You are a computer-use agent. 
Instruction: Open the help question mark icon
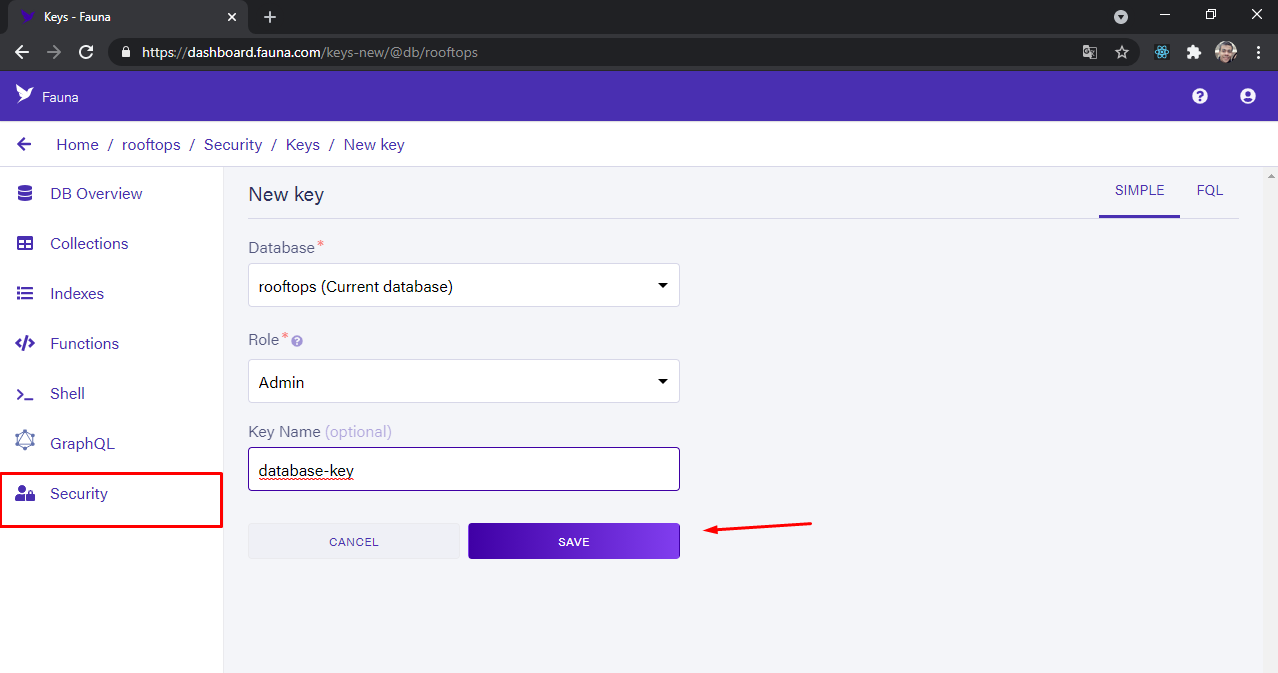1200,96
